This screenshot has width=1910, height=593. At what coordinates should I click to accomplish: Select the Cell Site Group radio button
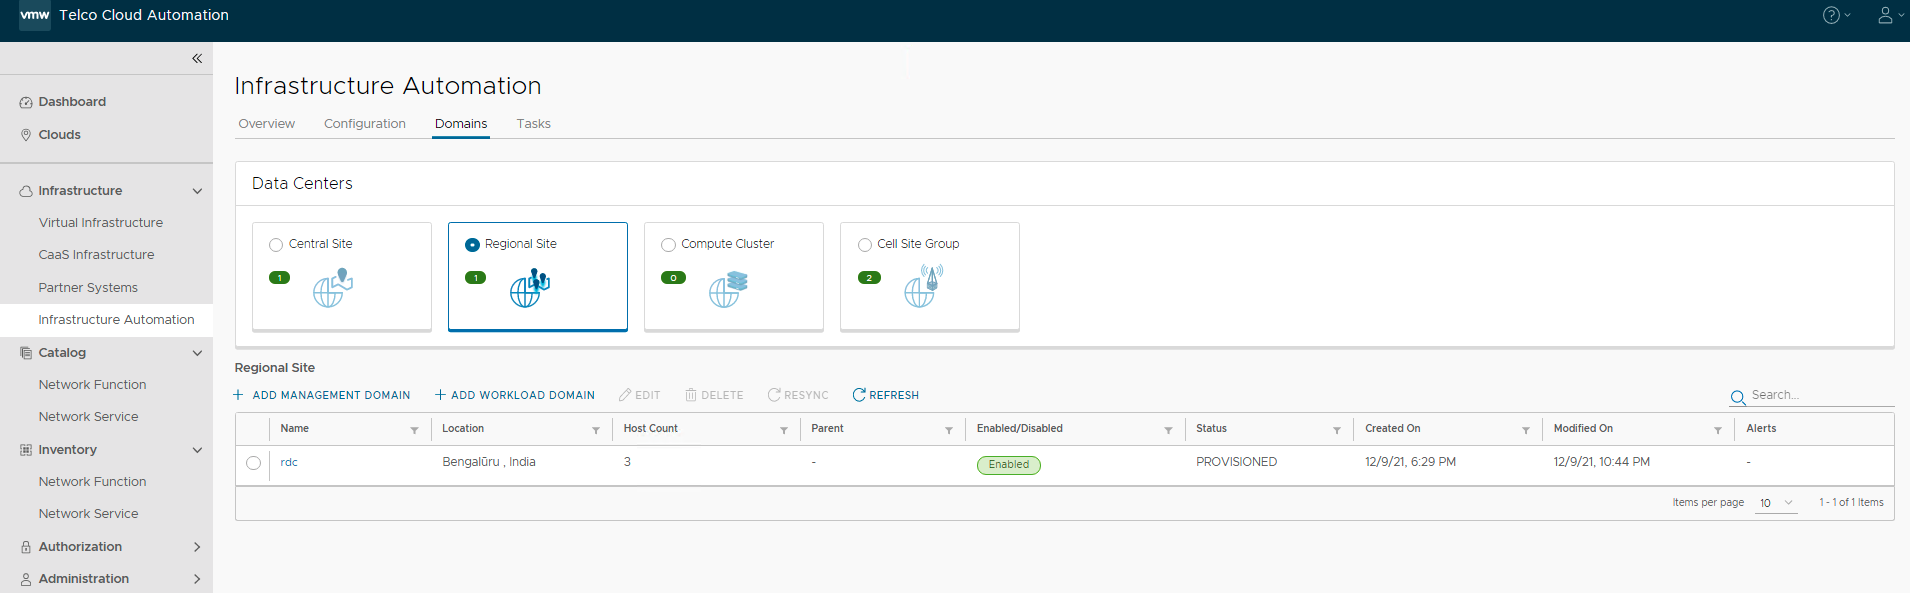point(865,245)
